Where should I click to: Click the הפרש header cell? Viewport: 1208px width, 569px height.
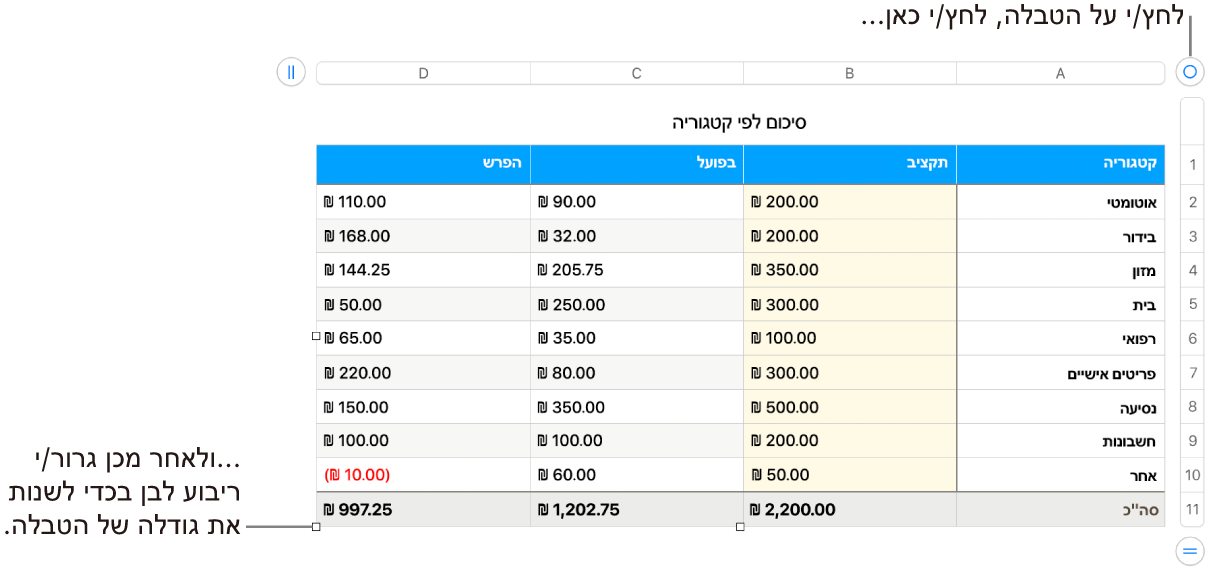click(423, 165)
